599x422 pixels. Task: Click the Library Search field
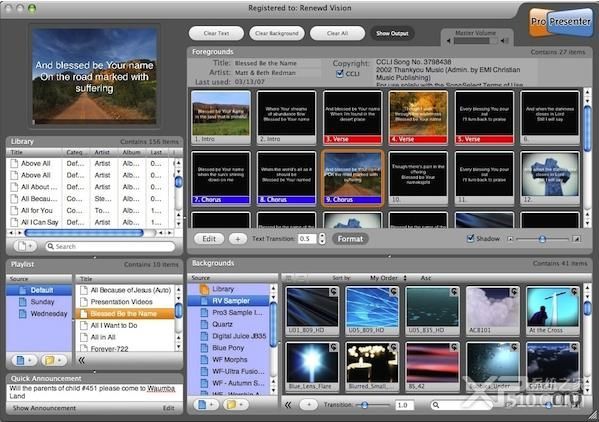[x=110, y=246]
